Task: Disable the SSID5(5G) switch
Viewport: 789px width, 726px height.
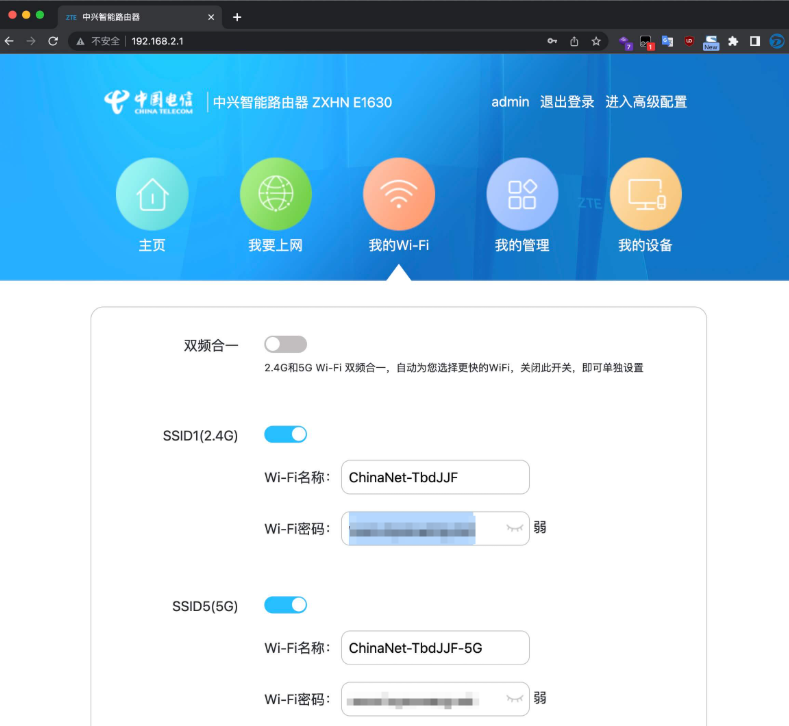Action: [x=285, y=605]
